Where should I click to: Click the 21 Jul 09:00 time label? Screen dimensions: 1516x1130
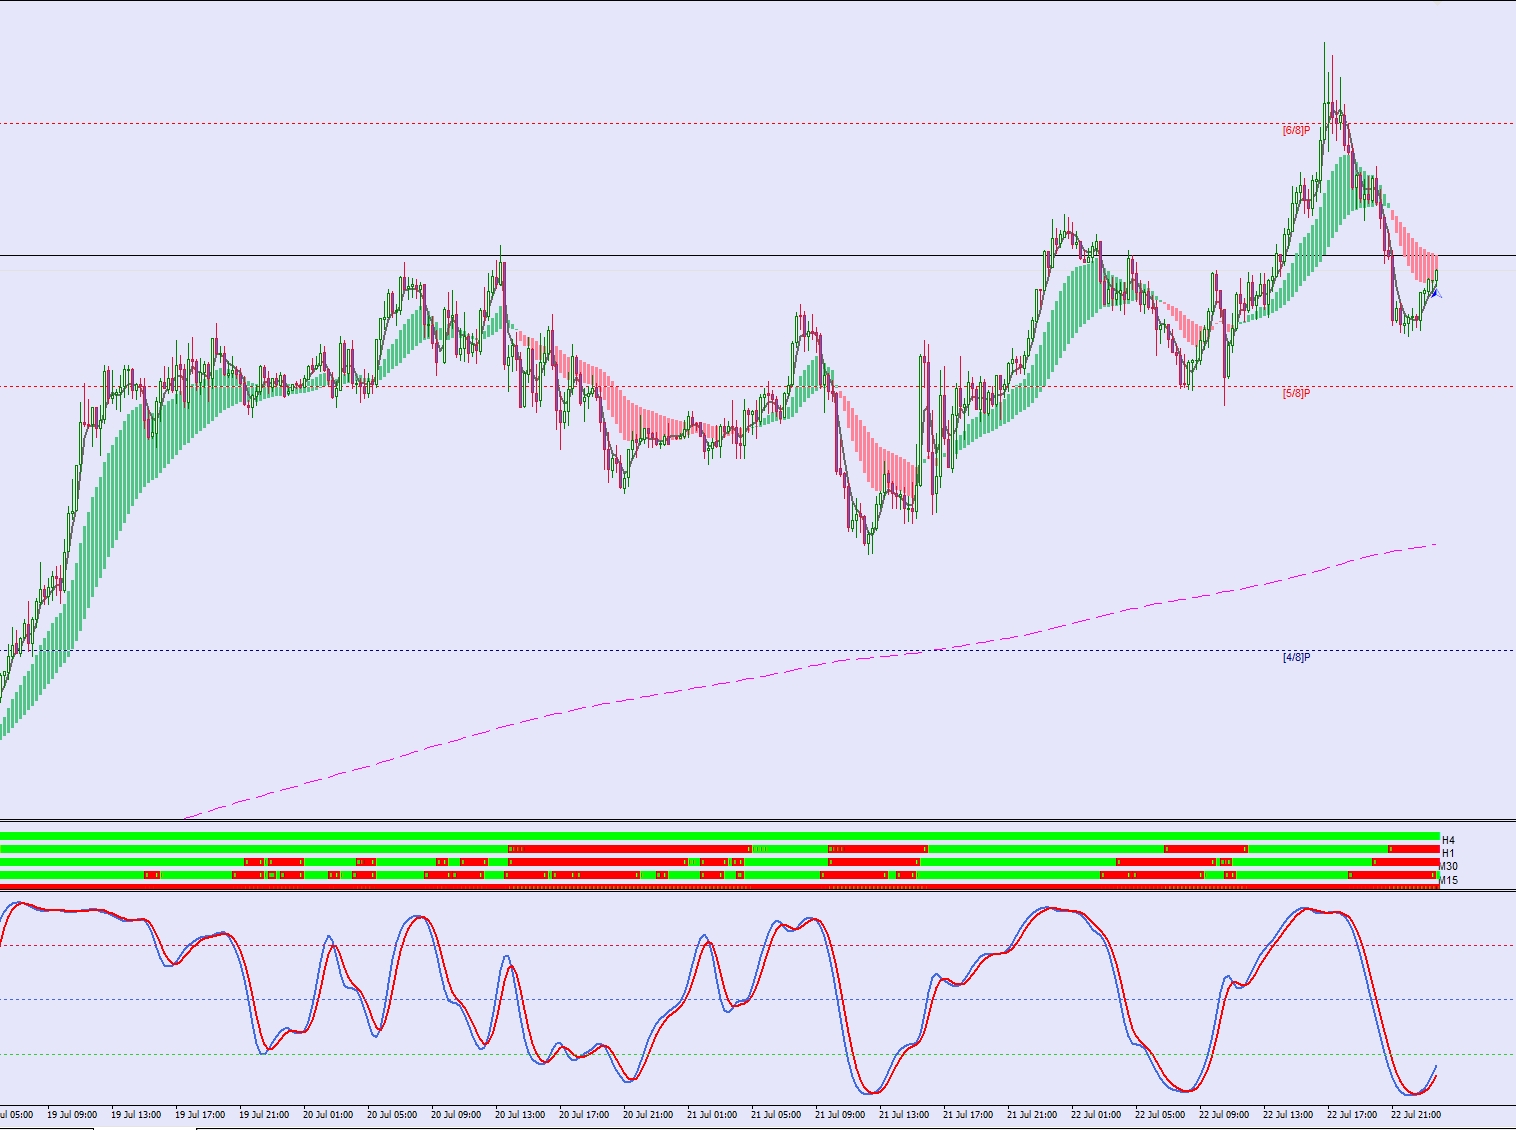[x=840, y=1114]
